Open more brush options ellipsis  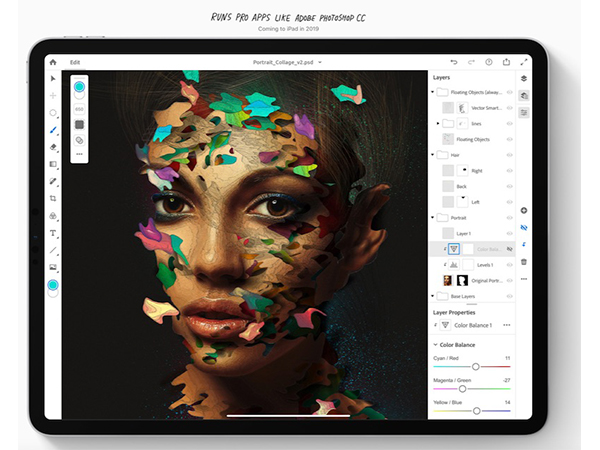79,154
